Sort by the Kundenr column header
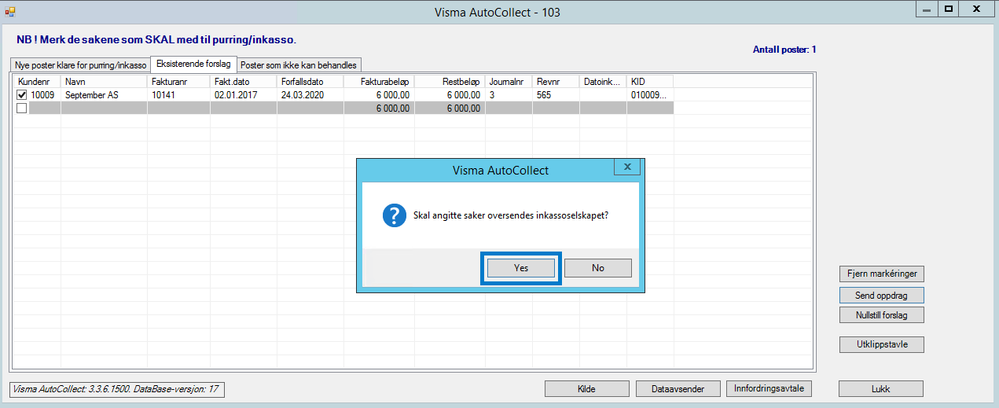 click(x=38, y=82)
